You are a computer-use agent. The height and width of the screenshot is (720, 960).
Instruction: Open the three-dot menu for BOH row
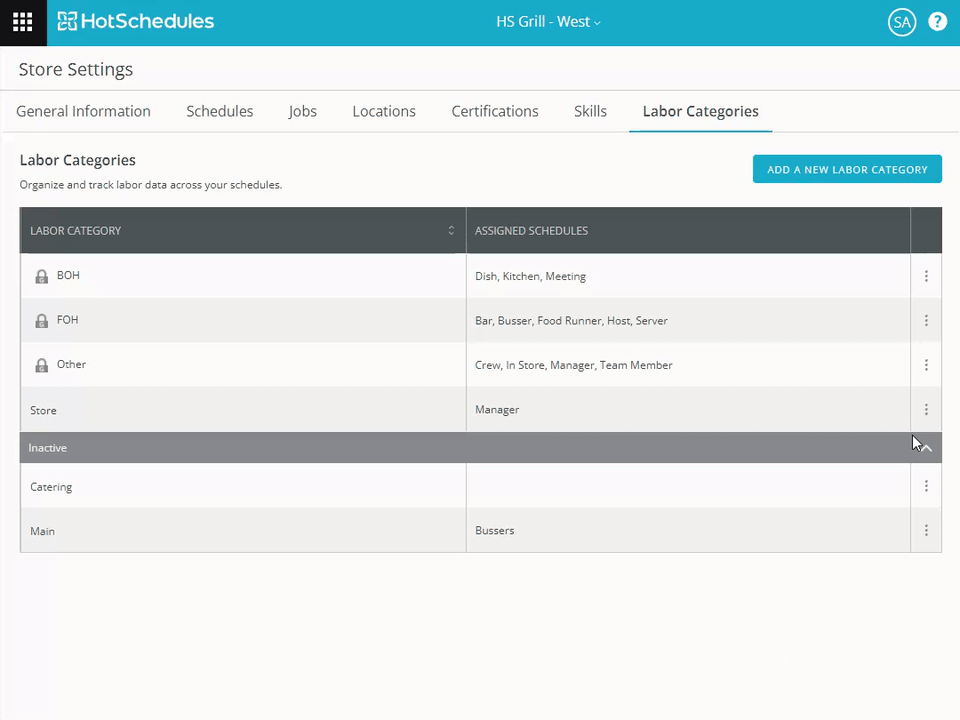pyautogui.click(x=926, y=276)
